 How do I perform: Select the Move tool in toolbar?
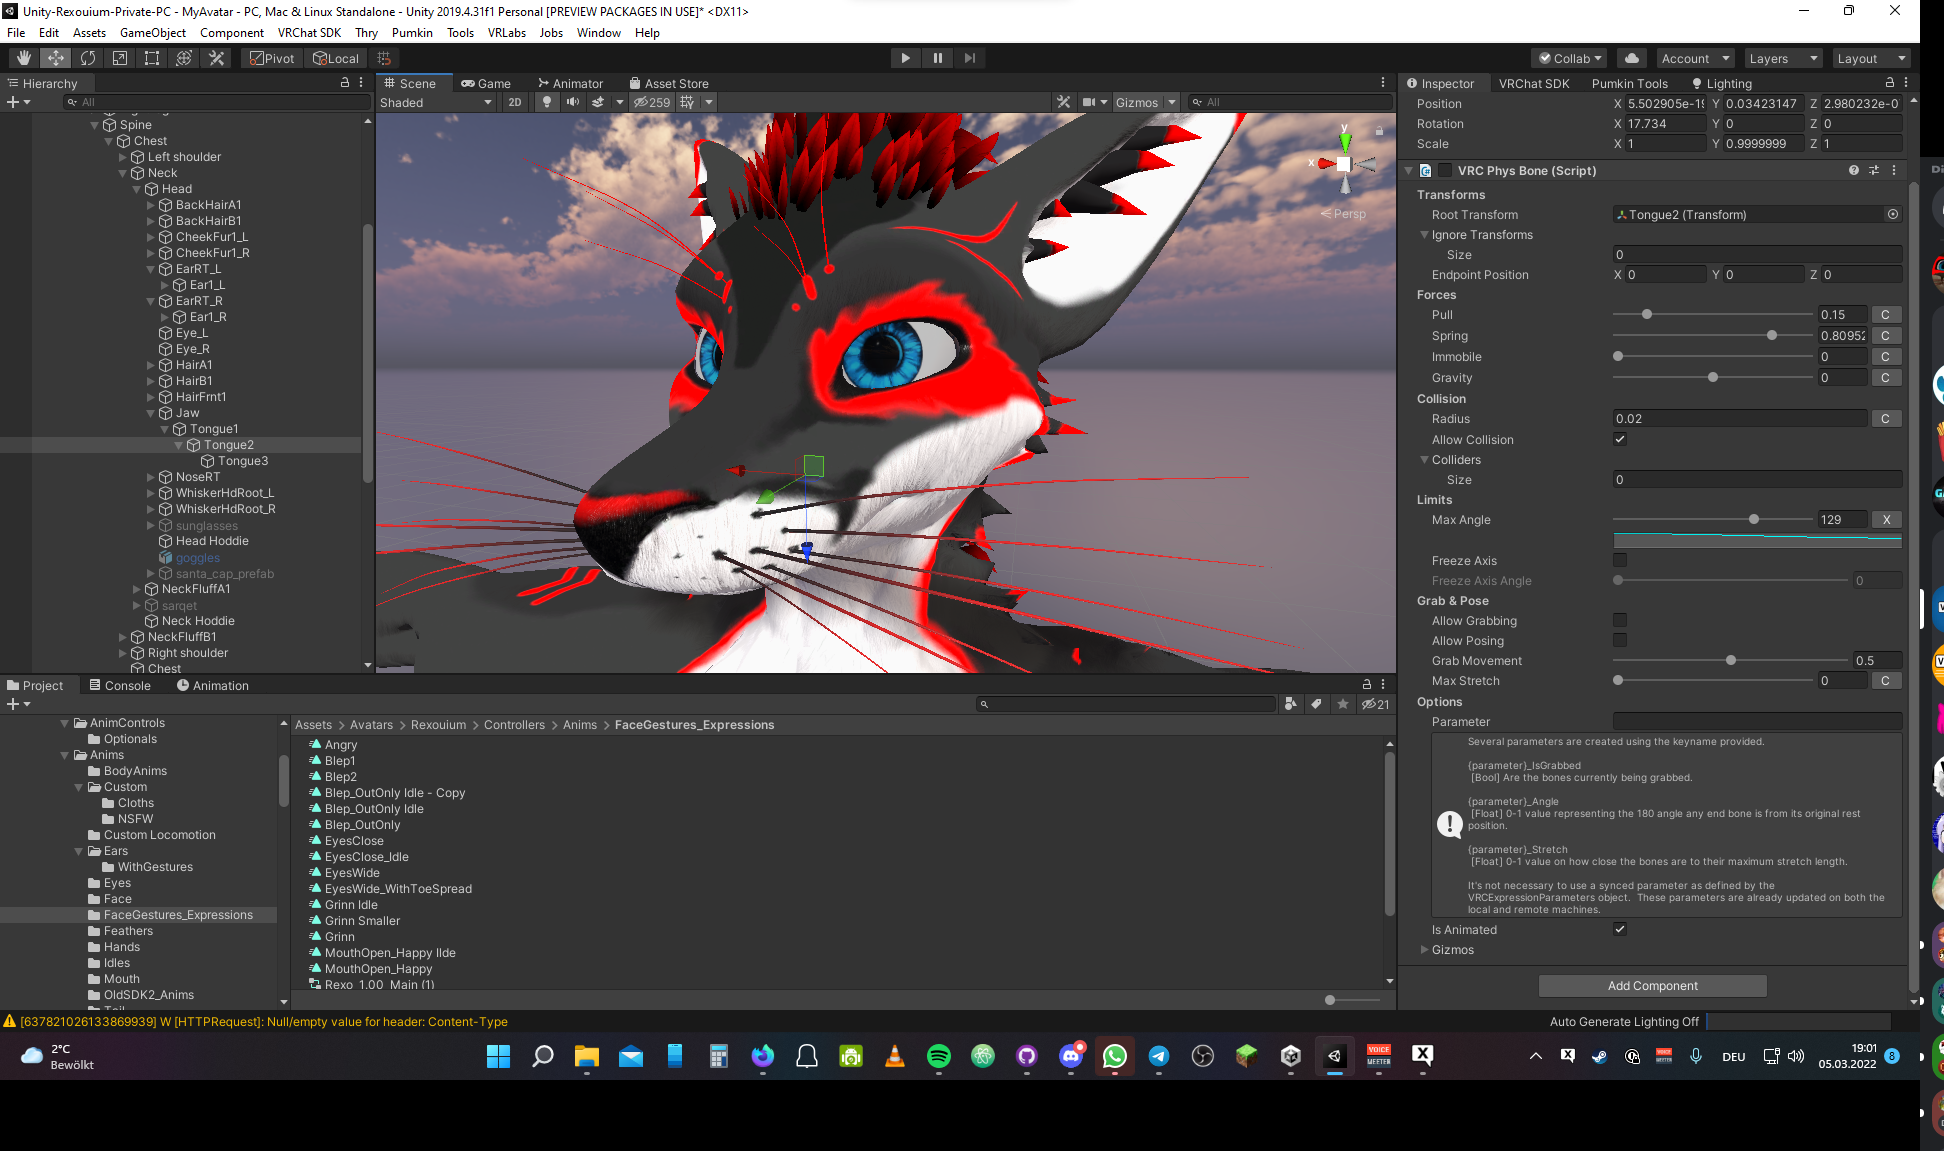(x=56, y=58)
